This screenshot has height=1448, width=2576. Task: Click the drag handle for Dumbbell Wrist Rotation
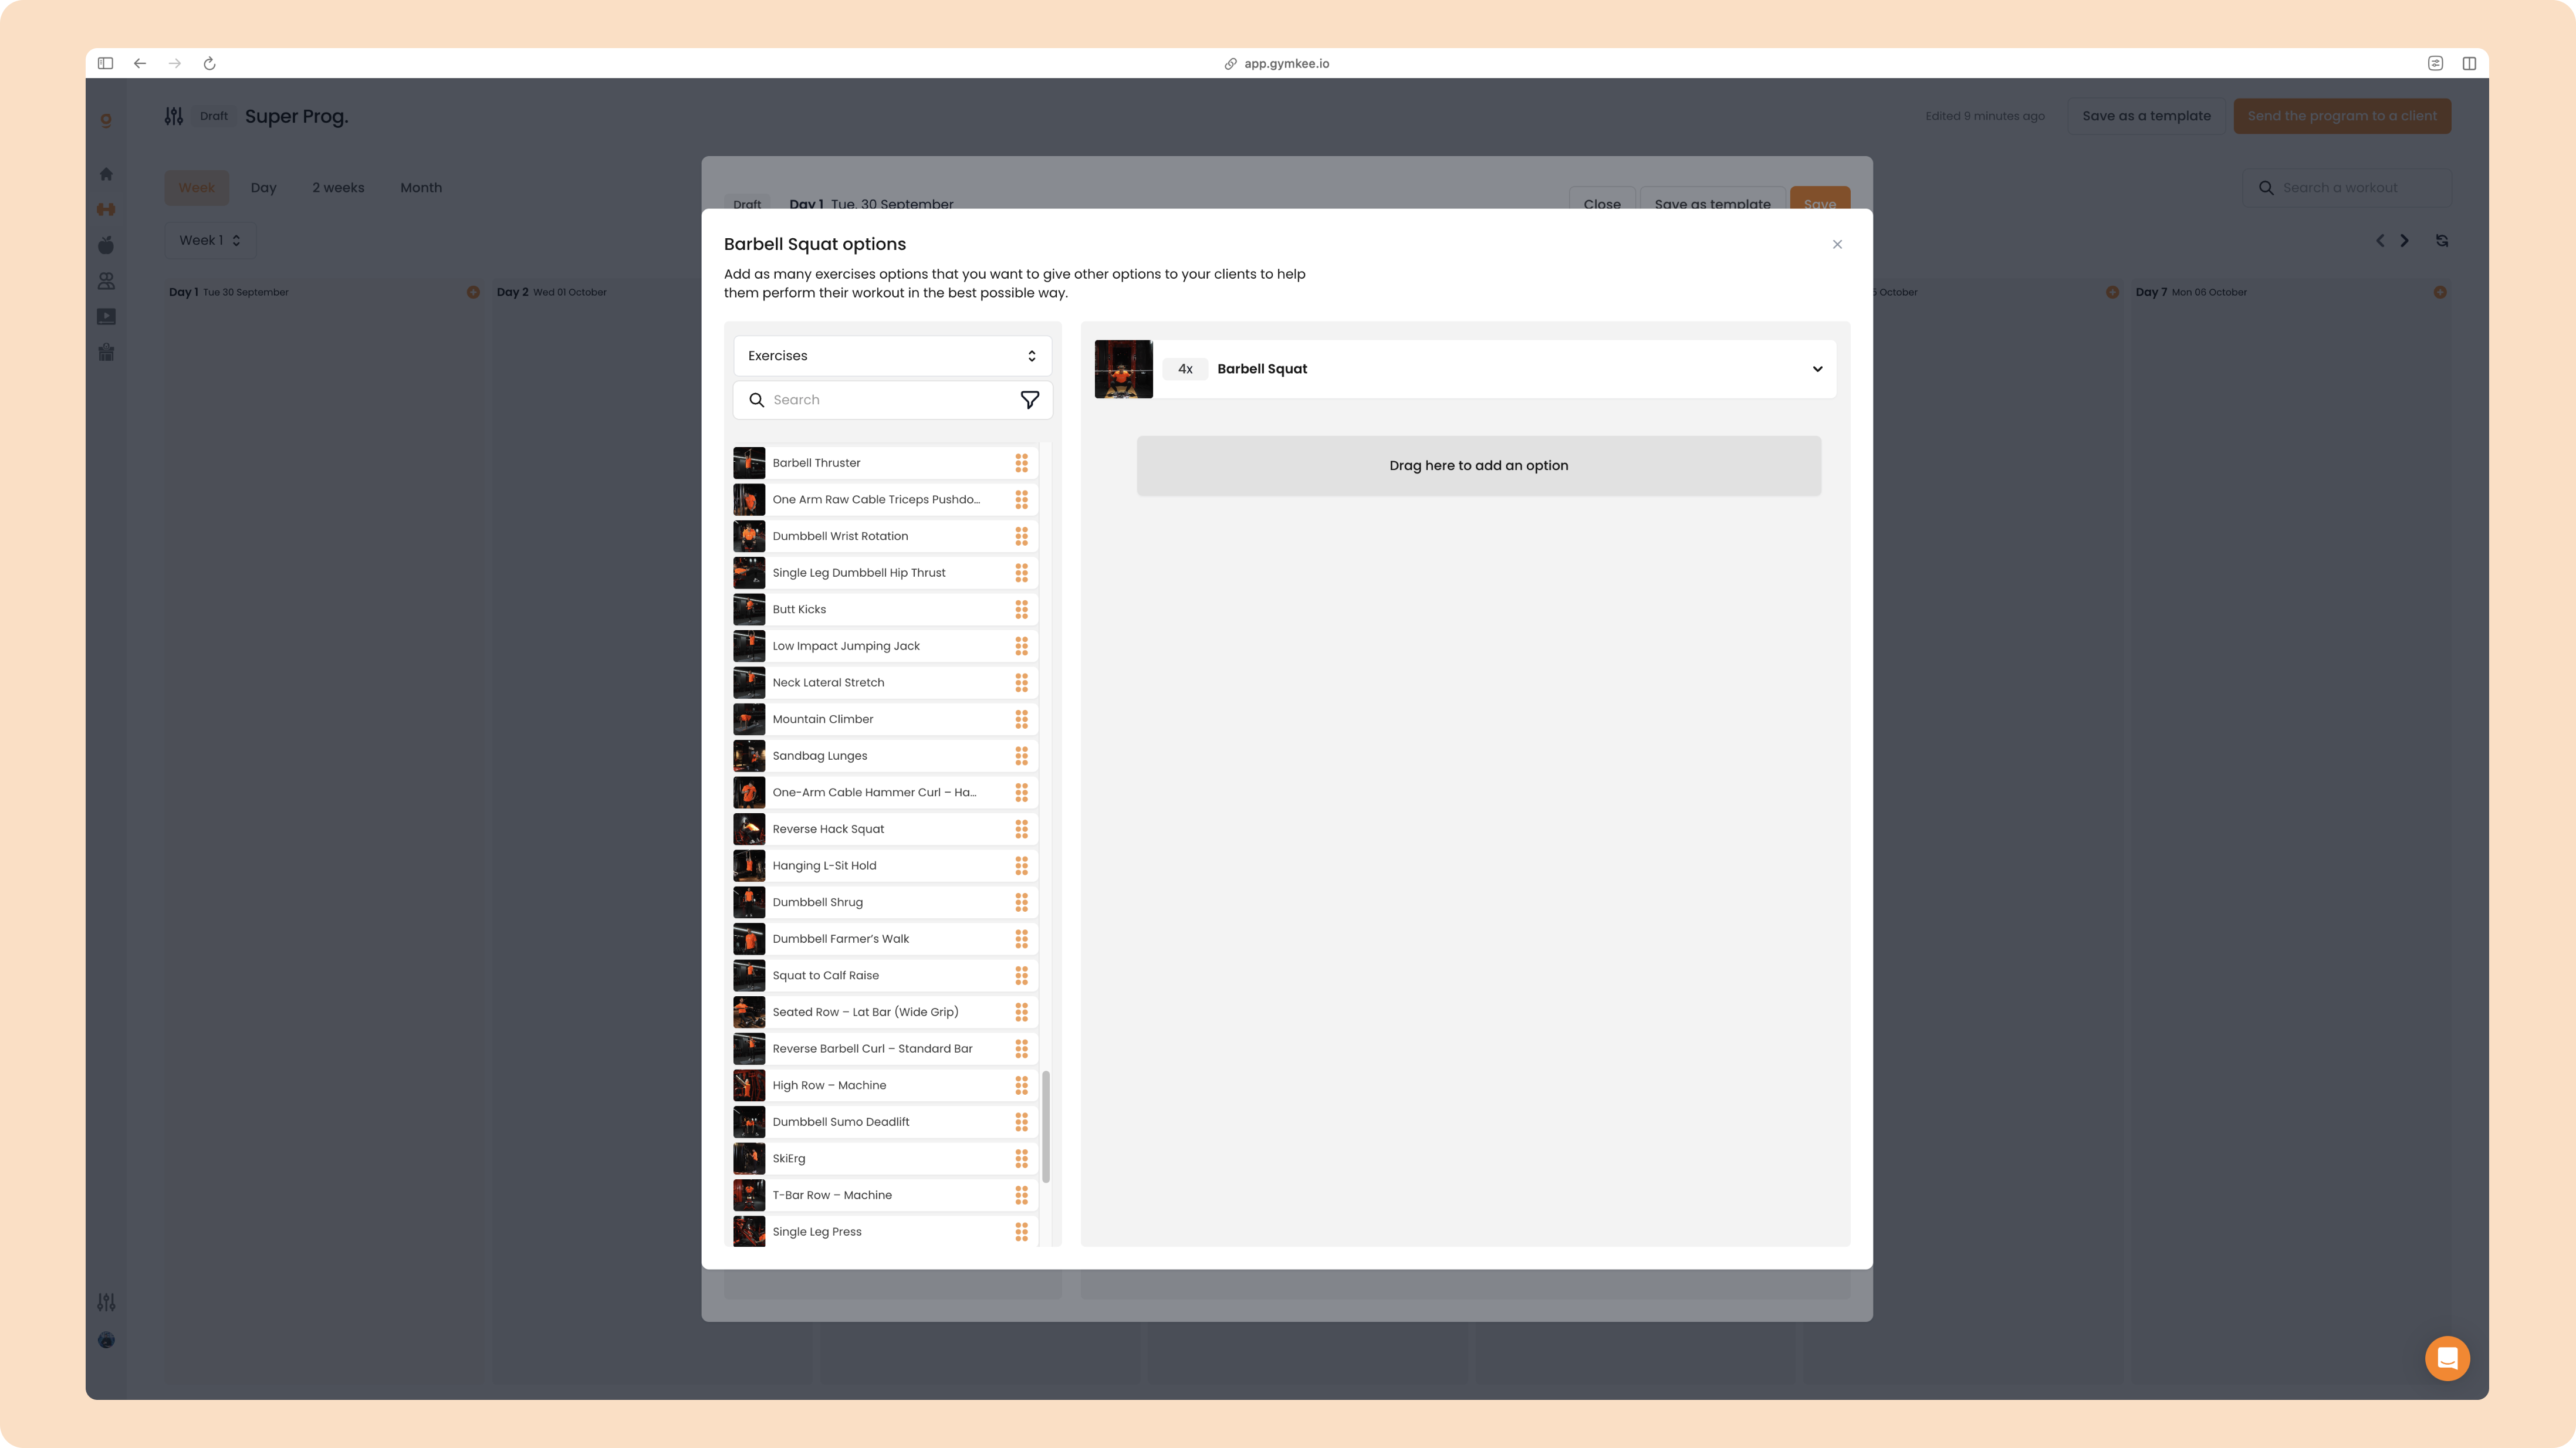tap(1021, 536)
